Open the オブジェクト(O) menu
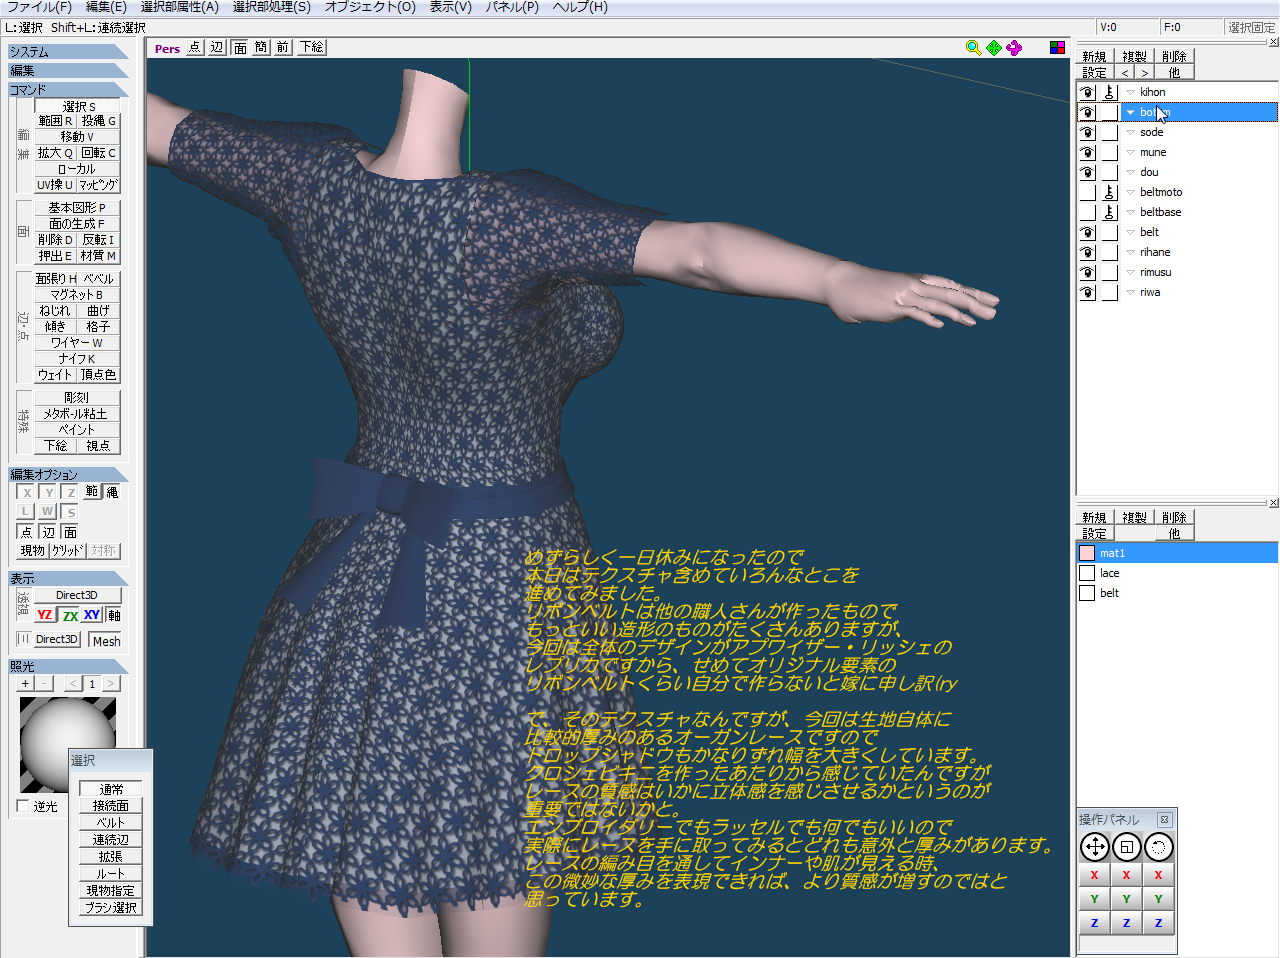This screenshot has height=958, width=1280. [x=370, y=7]
